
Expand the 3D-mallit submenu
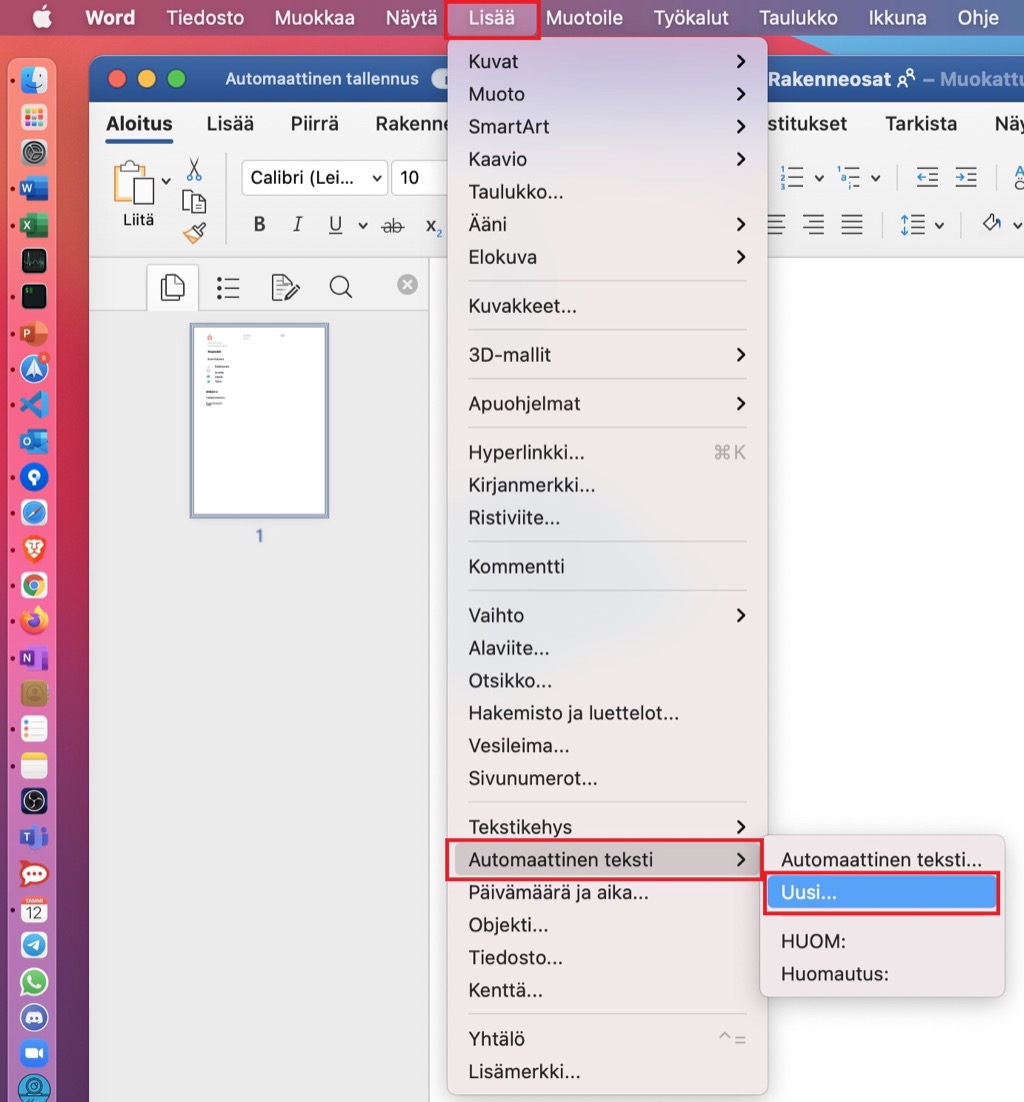click(x=607, y=355)
